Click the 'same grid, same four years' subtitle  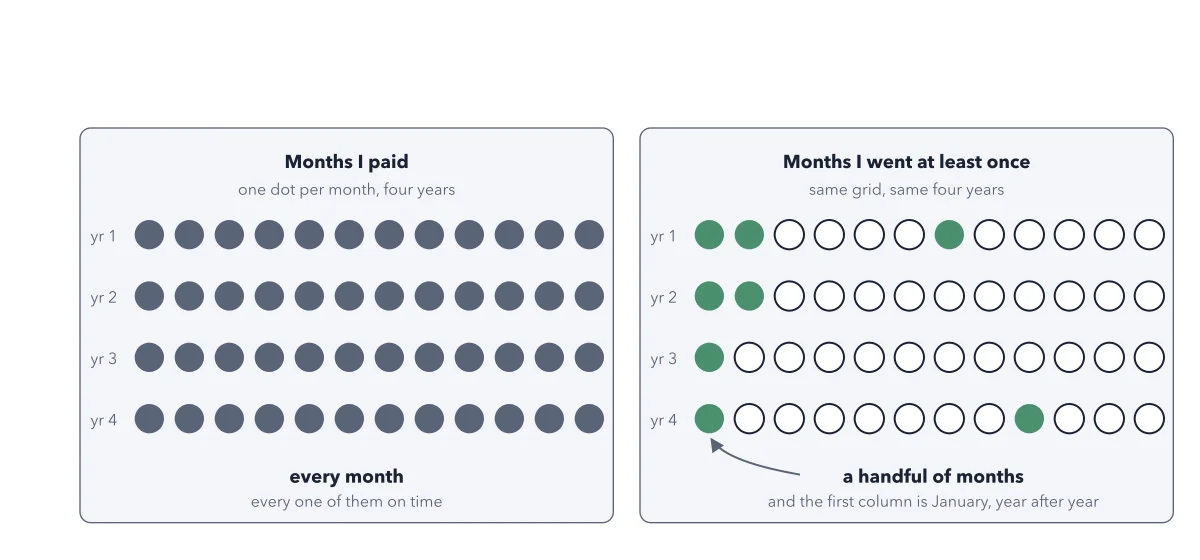(906, 189)
